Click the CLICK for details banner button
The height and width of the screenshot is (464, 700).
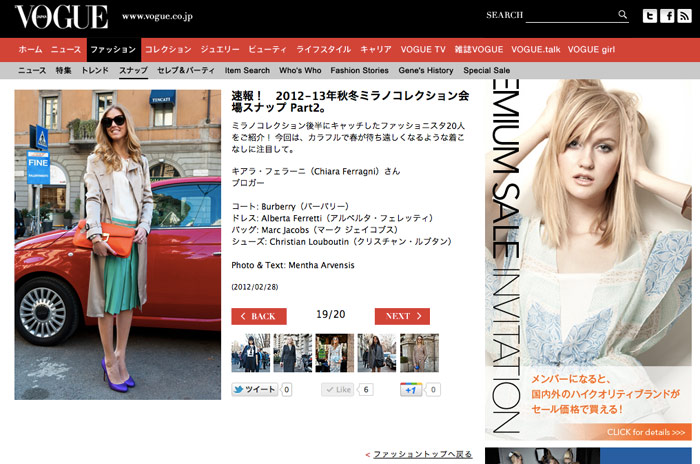tap(646, 432)
